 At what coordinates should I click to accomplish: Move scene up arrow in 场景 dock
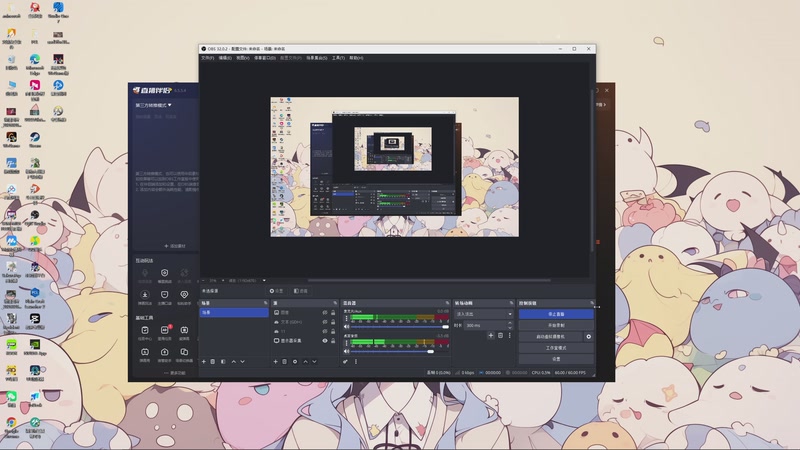click(234, 362)
